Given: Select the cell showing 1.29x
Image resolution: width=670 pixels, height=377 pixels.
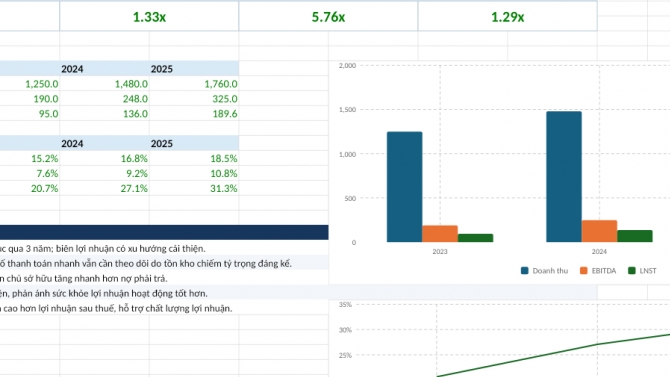Looking at the screenshot, I should click(507, 17).
